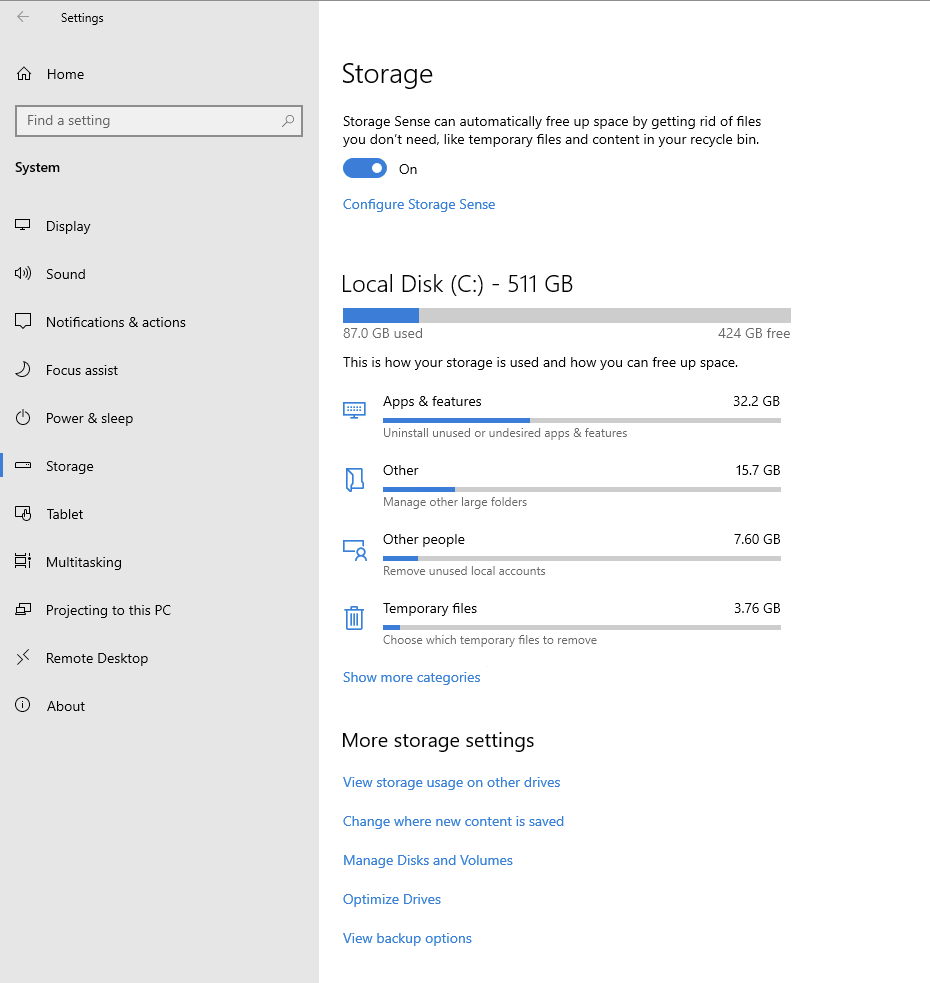
Task: Click the back arrow in Settings header
Action: click(x=23, y=17)
